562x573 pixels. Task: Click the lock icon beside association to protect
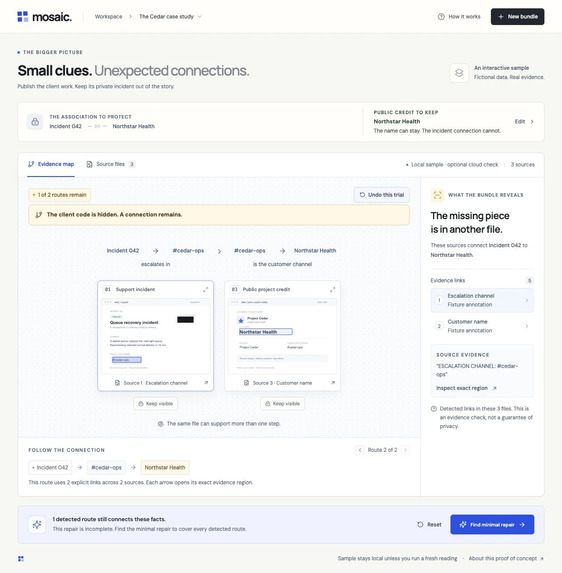click(x=35, y=122)
